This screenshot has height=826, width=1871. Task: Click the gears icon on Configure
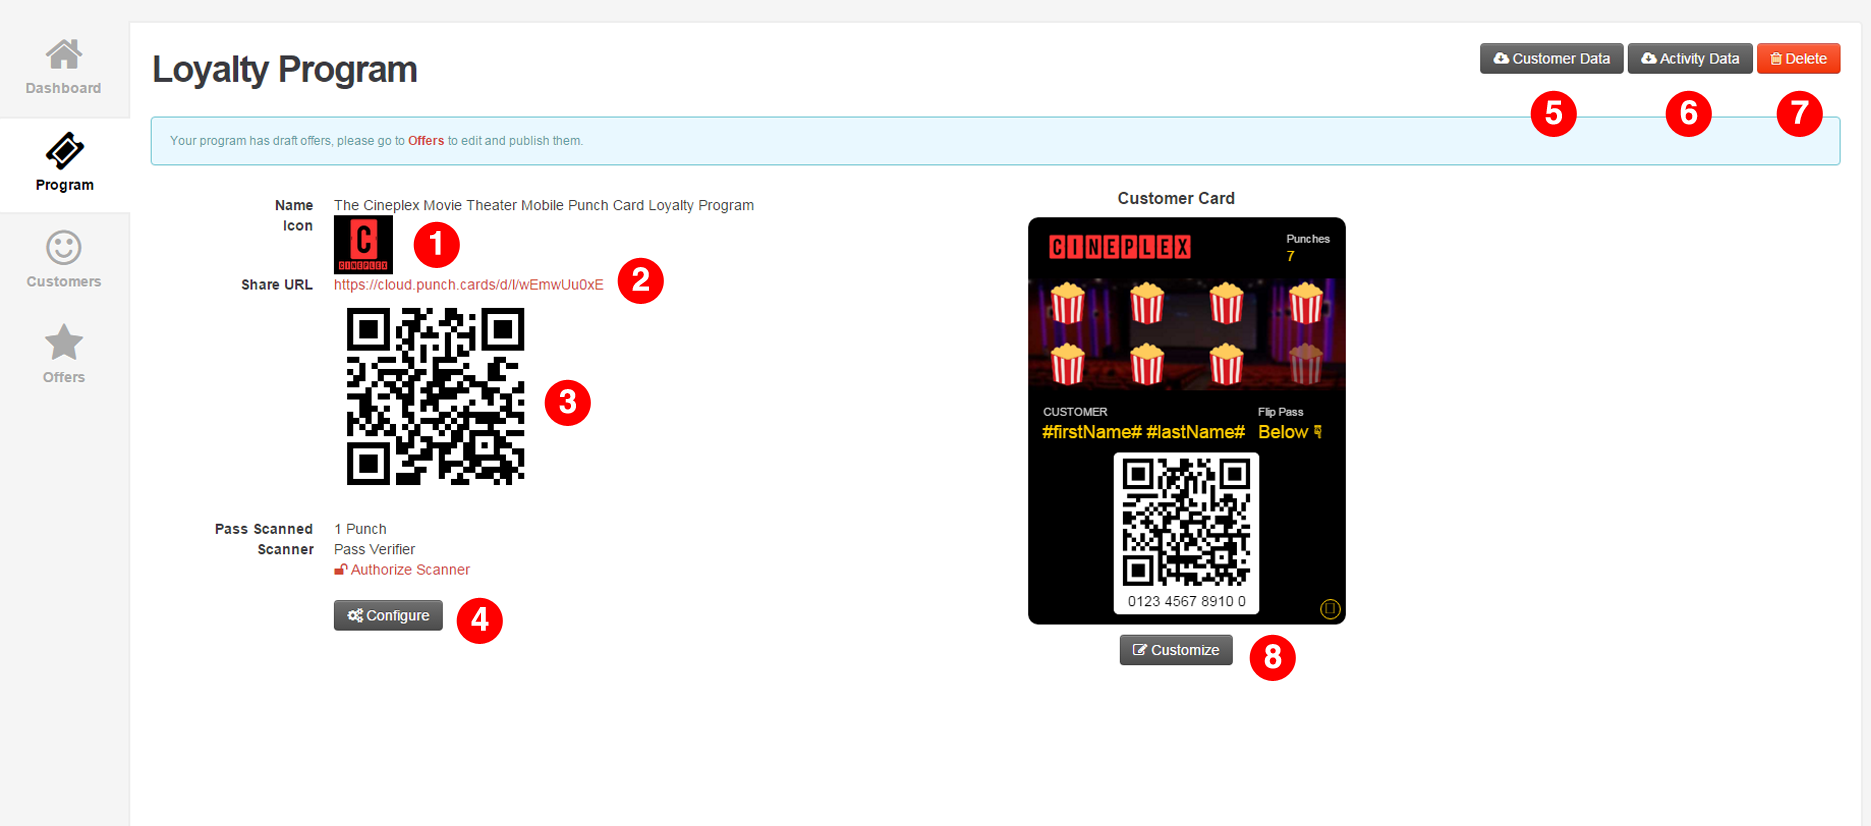355,615
